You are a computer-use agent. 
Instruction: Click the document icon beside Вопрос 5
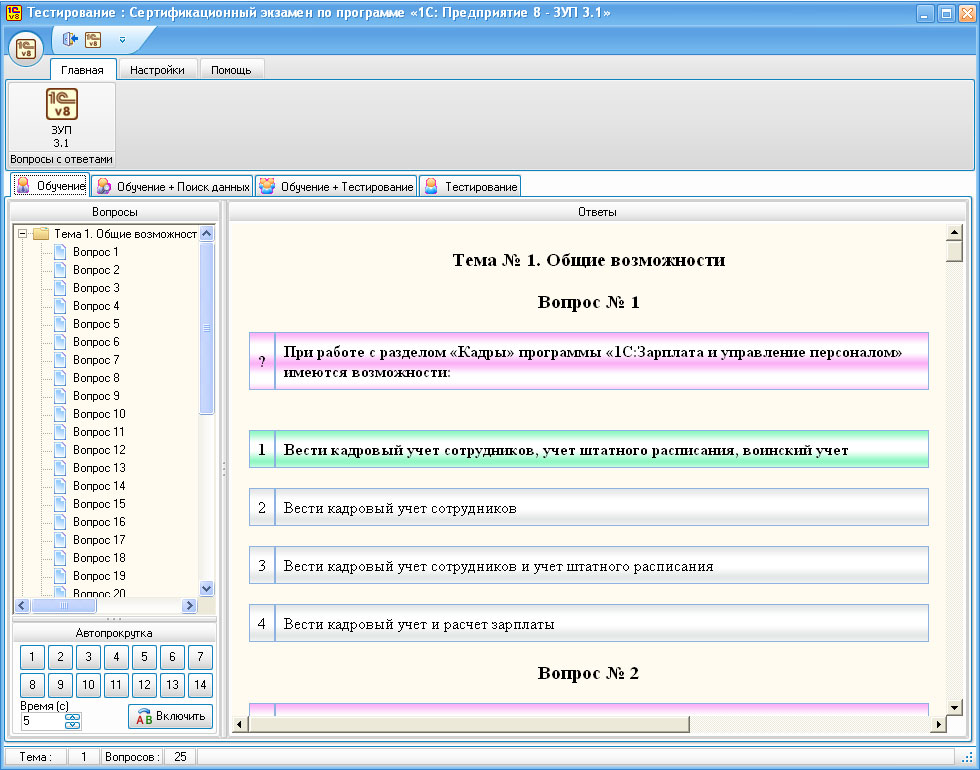click(x=59, y=324)
